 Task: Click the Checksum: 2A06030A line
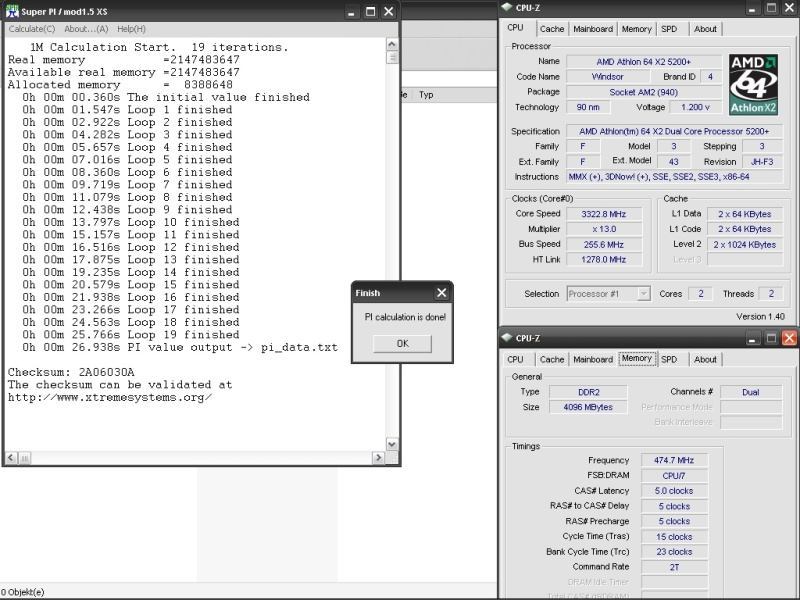(x=71, y=372)
